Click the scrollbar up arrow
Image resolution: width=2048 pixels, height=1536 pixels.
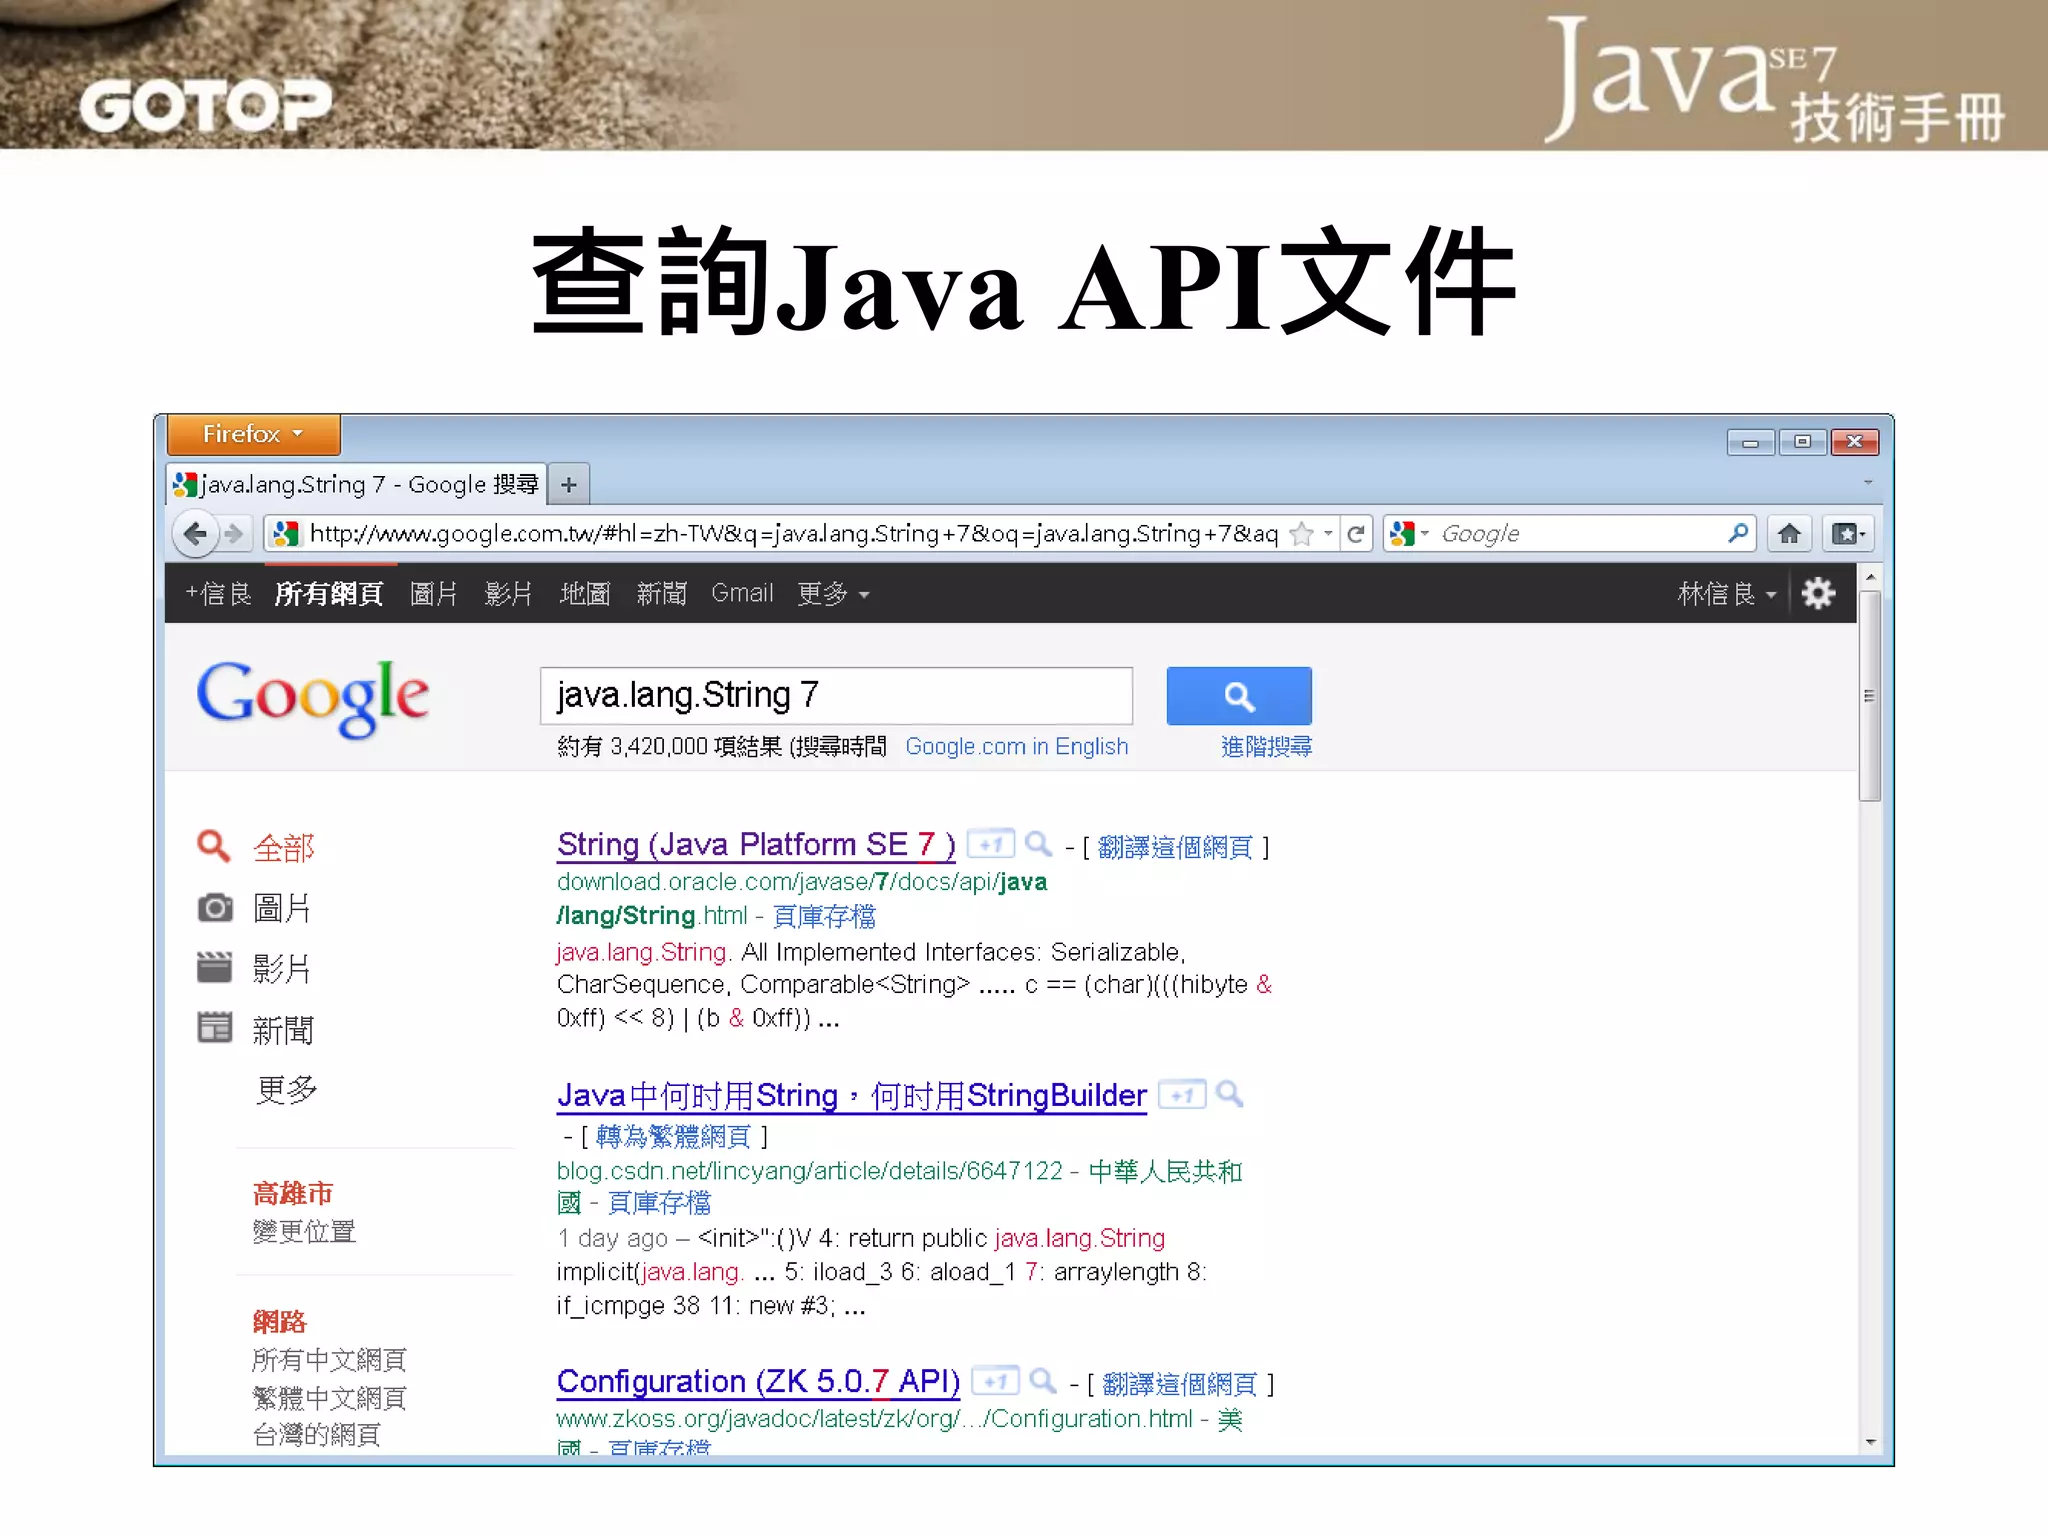tap(1869, 578)
